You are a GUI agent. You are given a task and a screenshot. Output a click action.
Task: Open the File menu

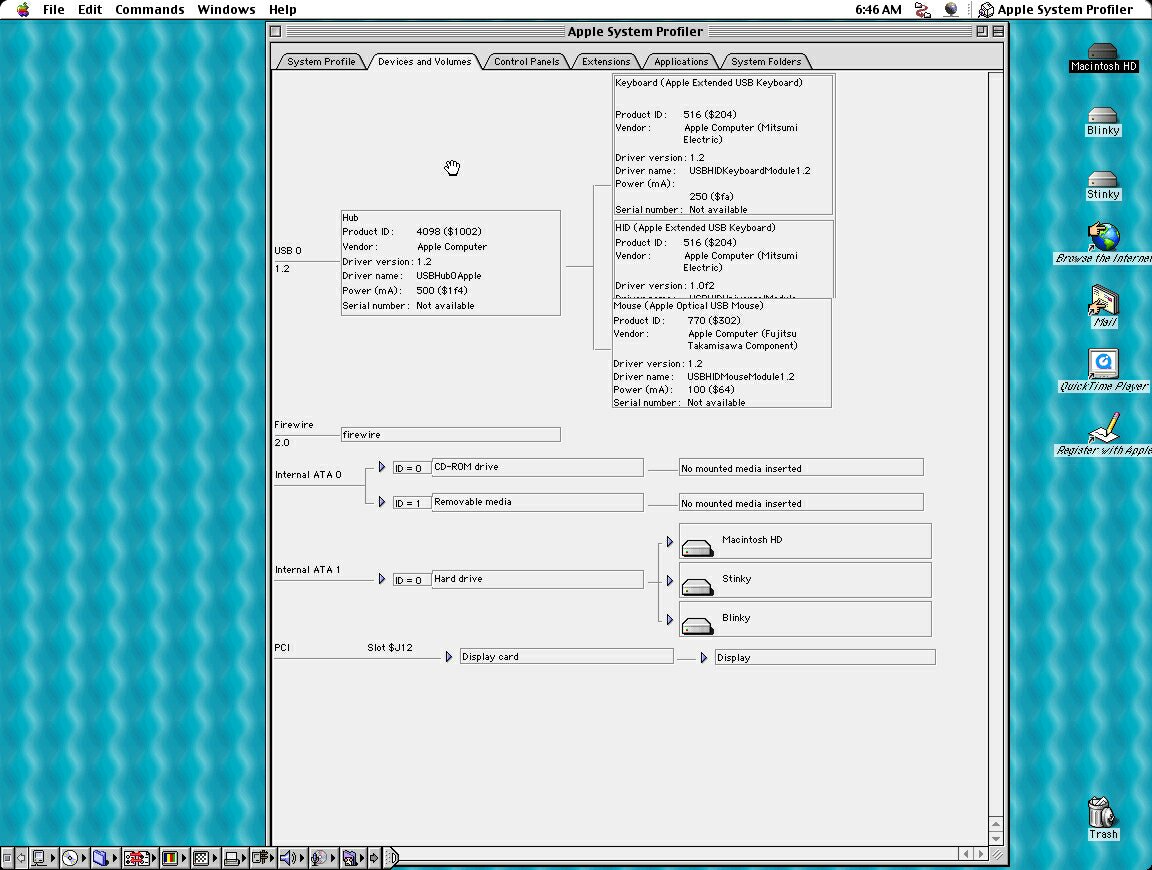(54, 10)
